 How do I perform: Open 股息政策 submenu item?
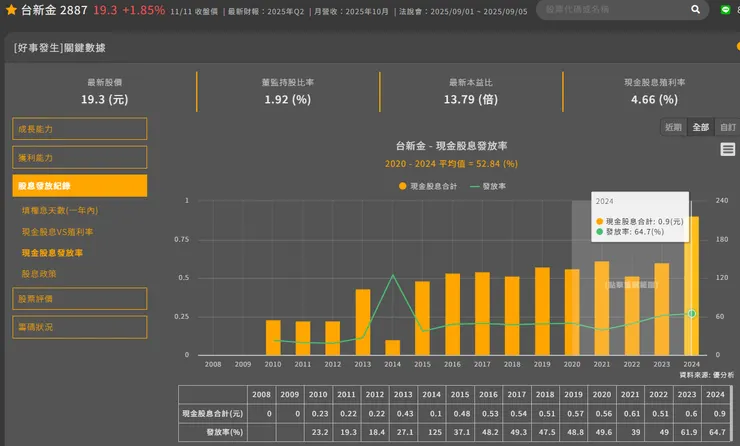[x=39, y=274]
